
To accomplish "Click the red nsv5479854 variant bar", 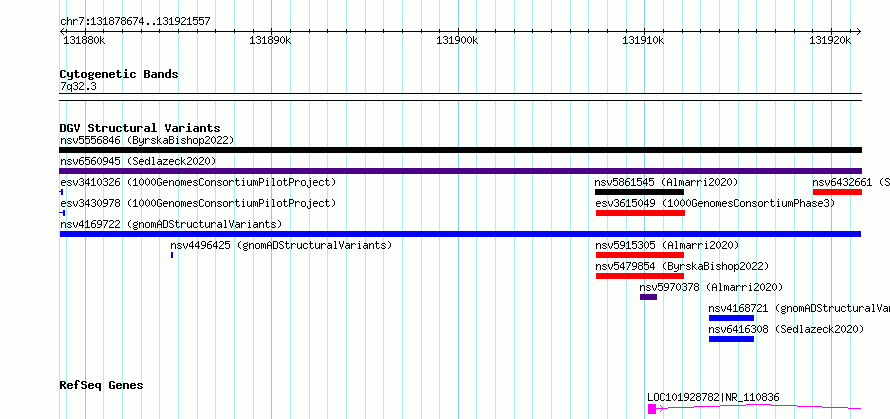I will pos(640,276).
